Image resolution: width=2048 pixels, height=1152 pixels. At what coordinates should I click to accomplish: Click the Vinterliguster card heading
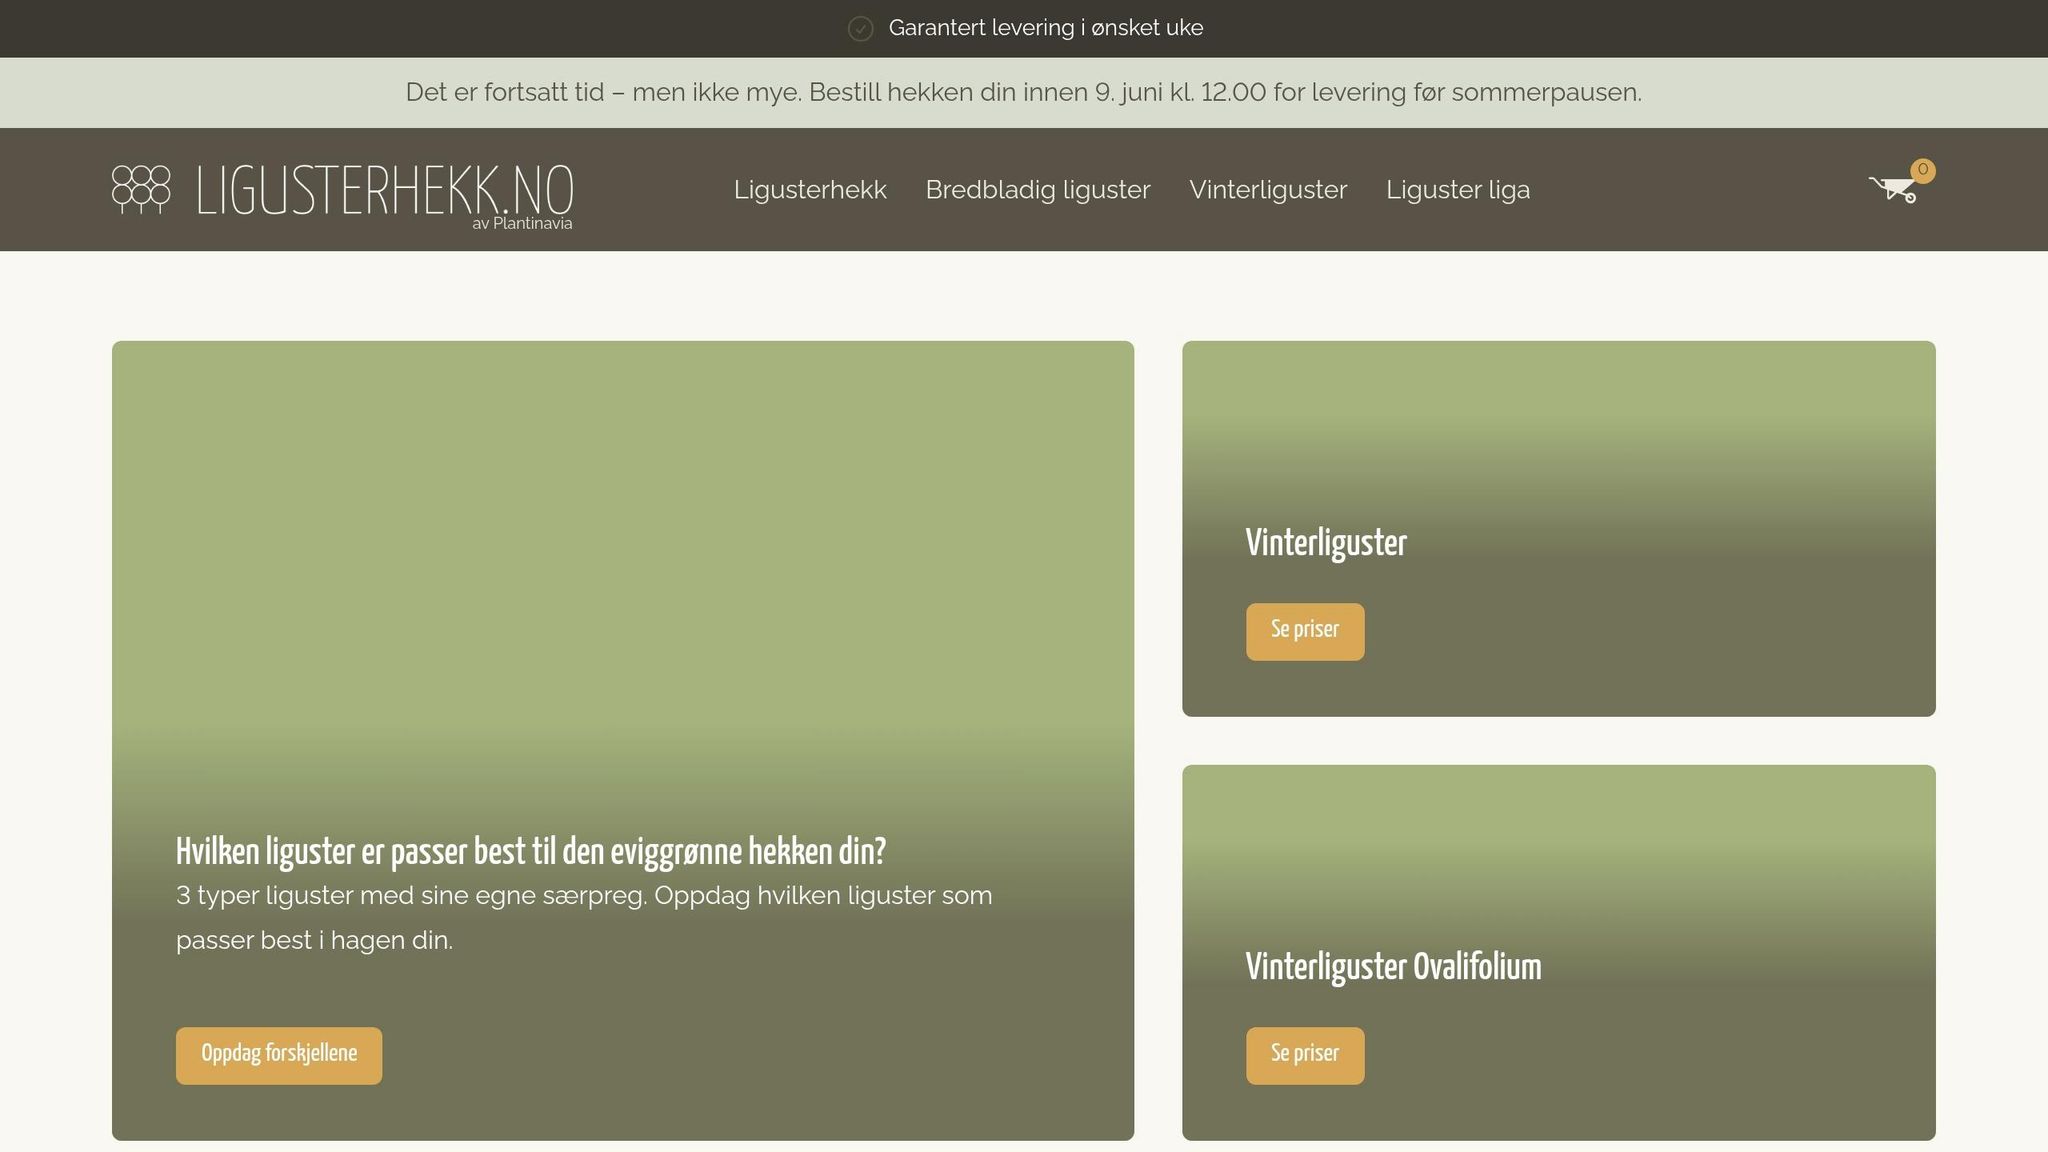(x=1326, y=543)
